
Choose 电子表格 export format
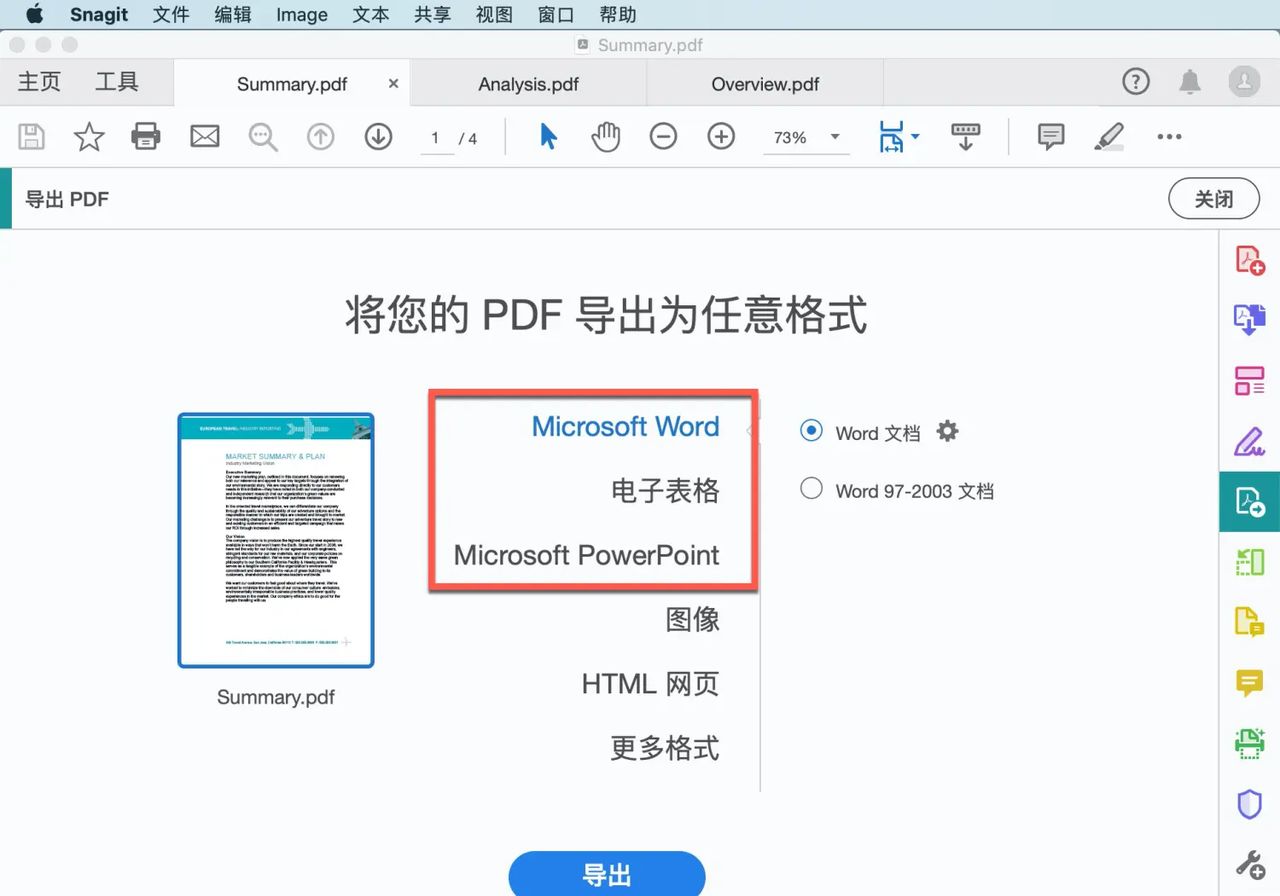(665, 490)
